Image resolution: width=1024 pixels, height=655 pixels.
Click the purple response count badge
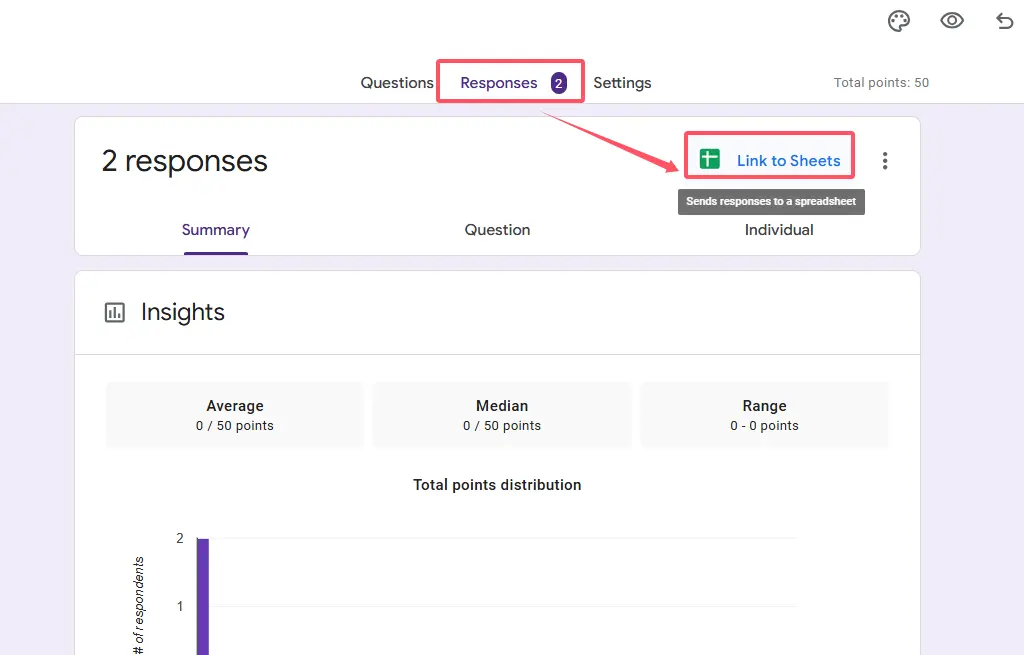pos(558,83)
